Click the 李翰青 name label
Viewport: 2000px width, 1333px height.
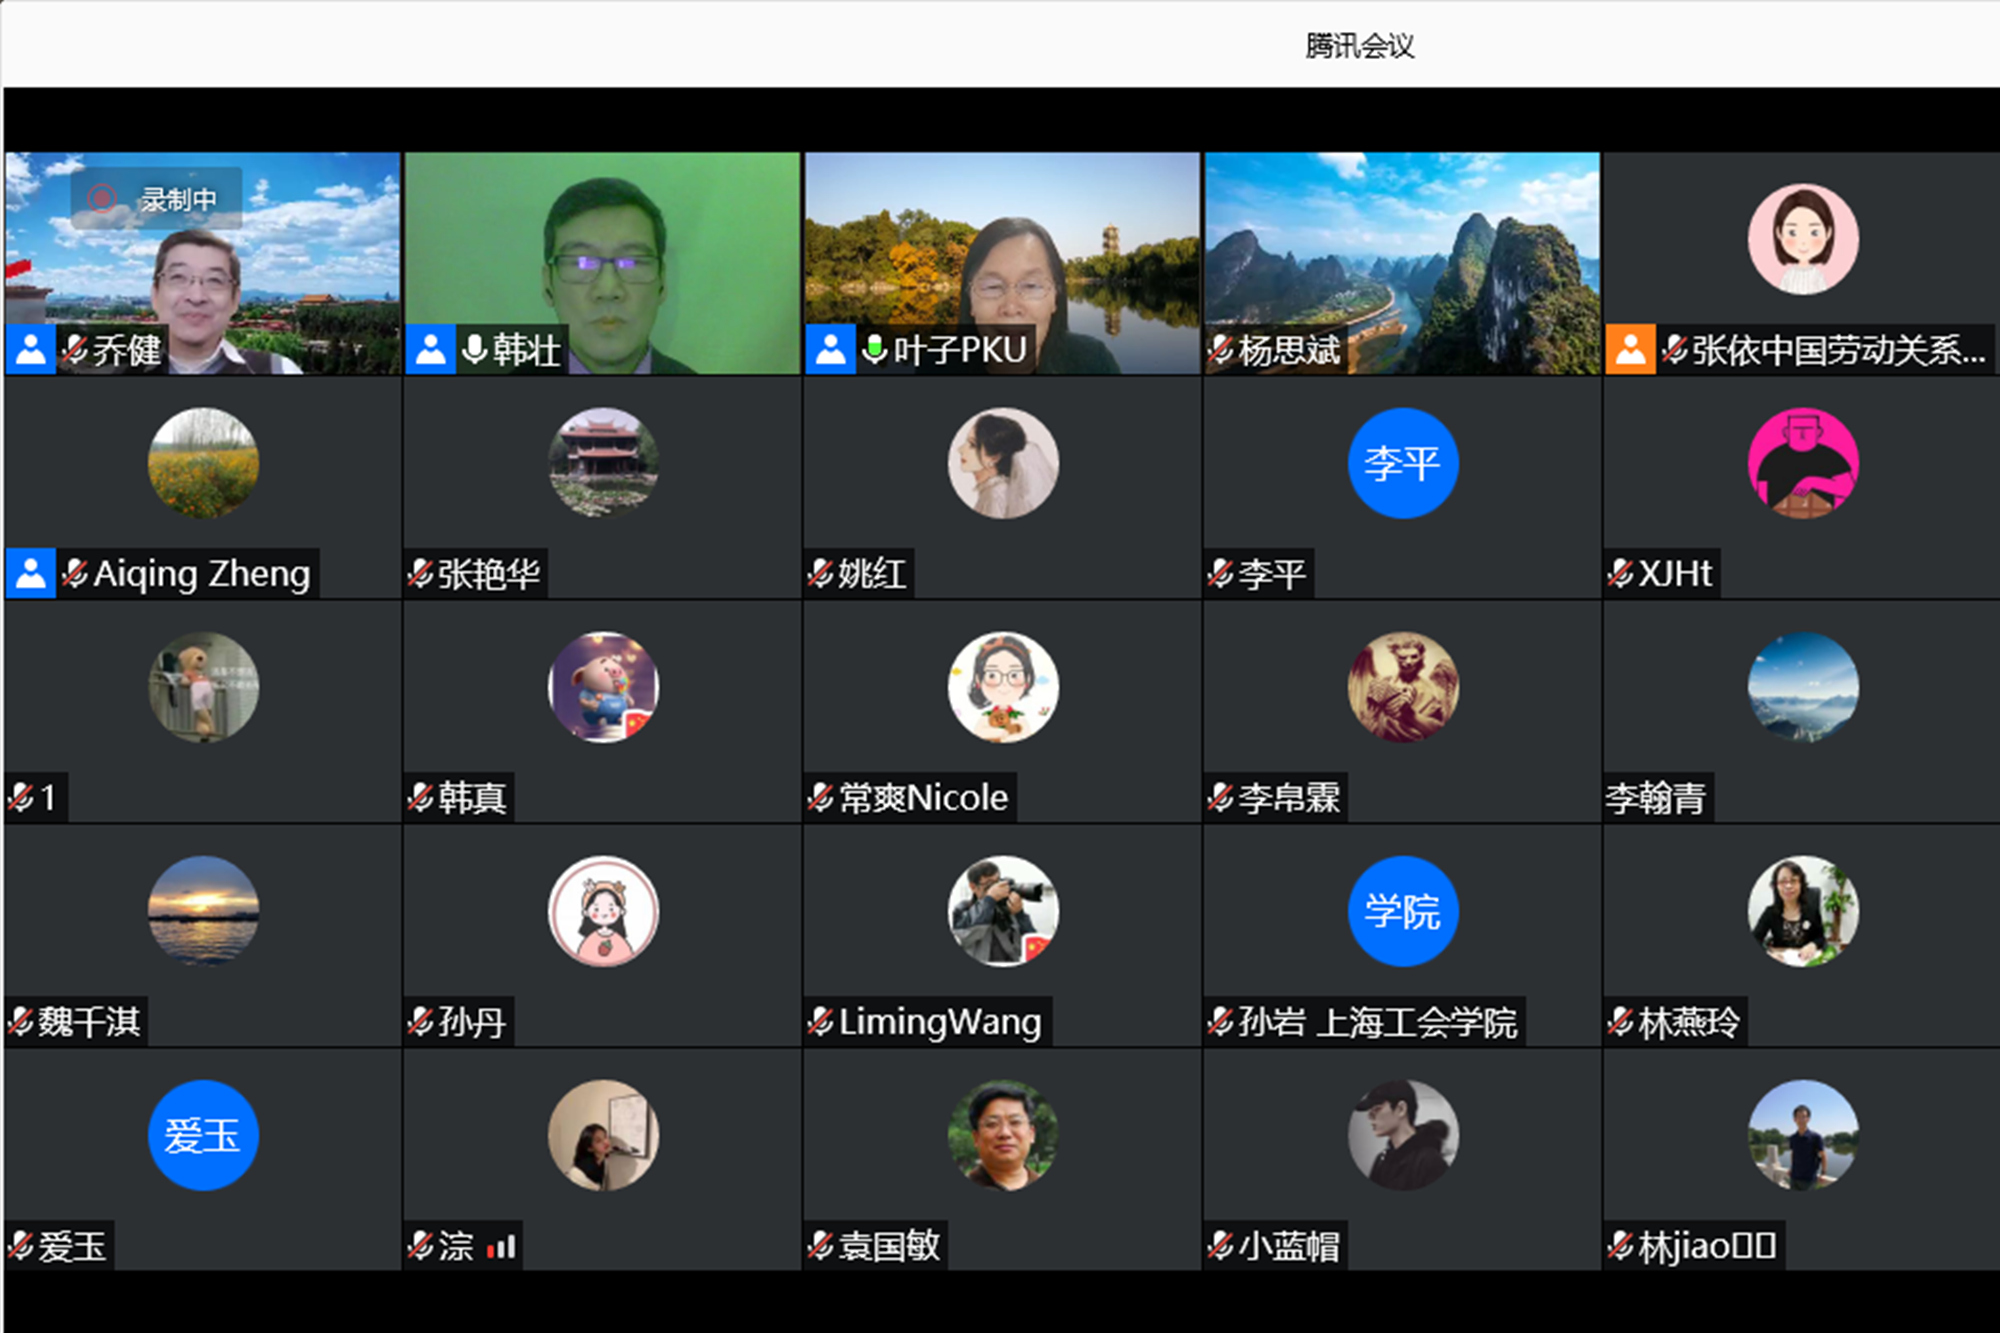pyautogui.click(x=1656, y=797)
